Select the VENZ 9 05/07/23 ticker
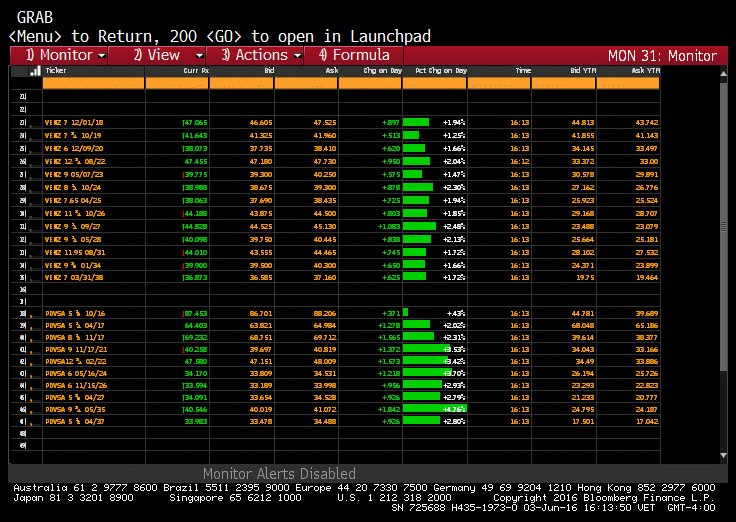736x522 pixels. pyautogui.click(x=74, y=174)
